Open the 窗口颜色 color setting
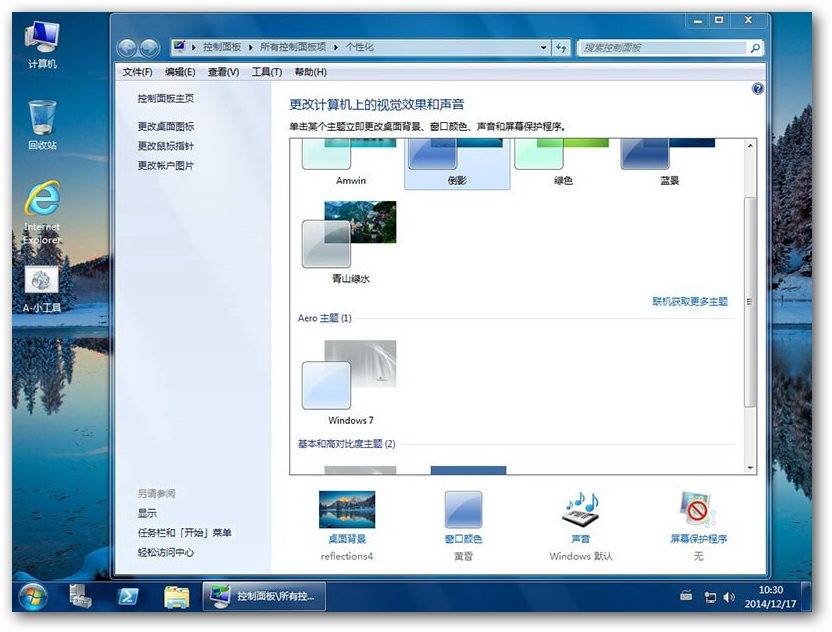Image resolution: width=832 pixels, height=632 pixels. [463, 525]
